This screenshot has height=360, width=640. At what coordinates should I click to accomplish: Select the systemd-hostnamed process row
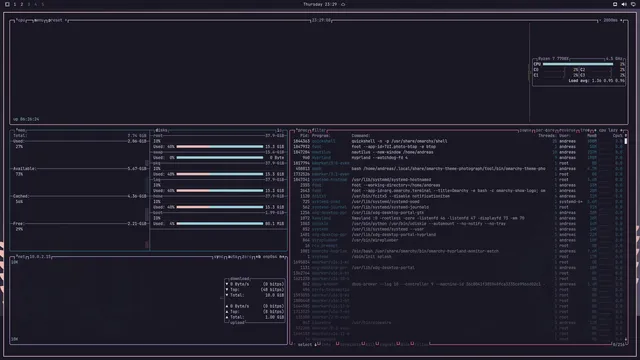[x=458, y=180]
